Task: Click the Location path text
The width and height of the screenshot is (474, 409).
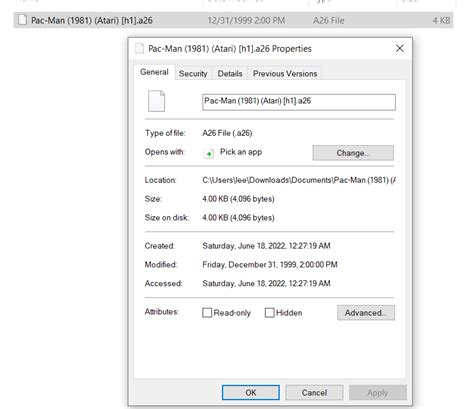Action: (x=299, y=180)
